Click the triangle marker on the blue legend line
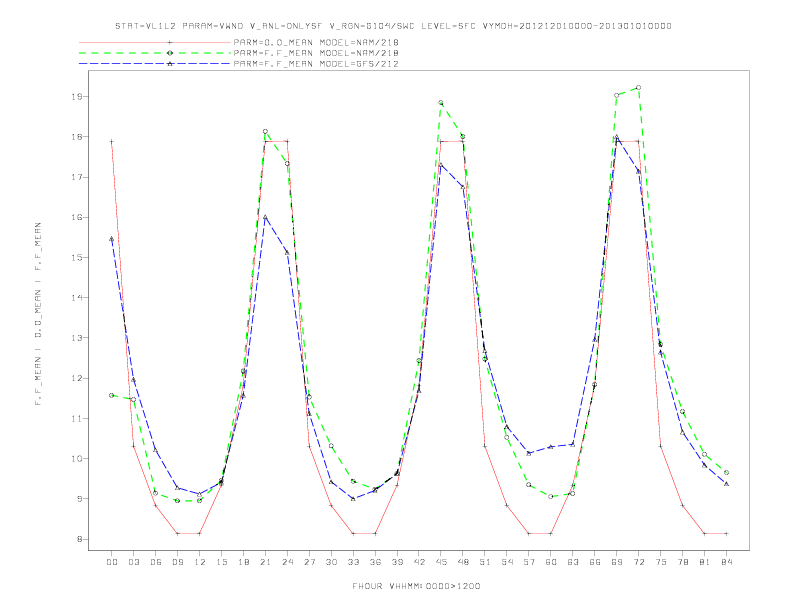 point(170,64)
